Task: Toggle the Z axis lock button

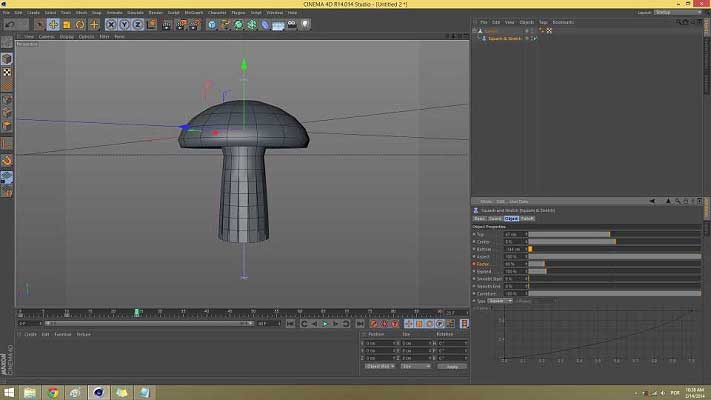Action: tap(135, 24)
